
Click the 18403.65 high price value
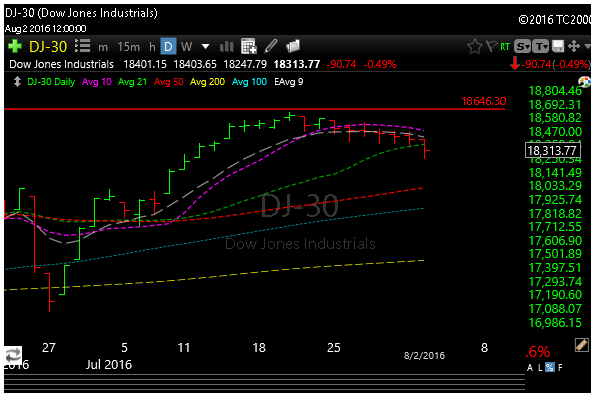(195, 64)
